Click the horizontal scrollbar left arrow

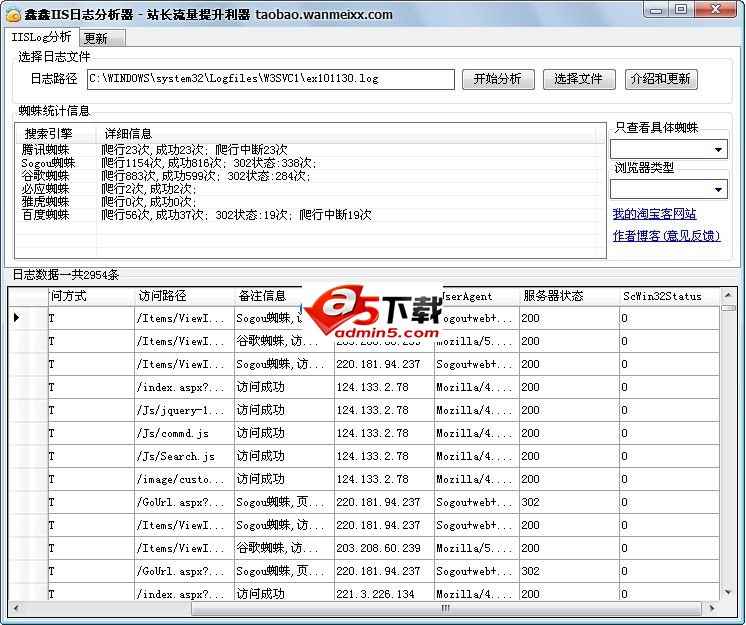(x=16, y=608)
